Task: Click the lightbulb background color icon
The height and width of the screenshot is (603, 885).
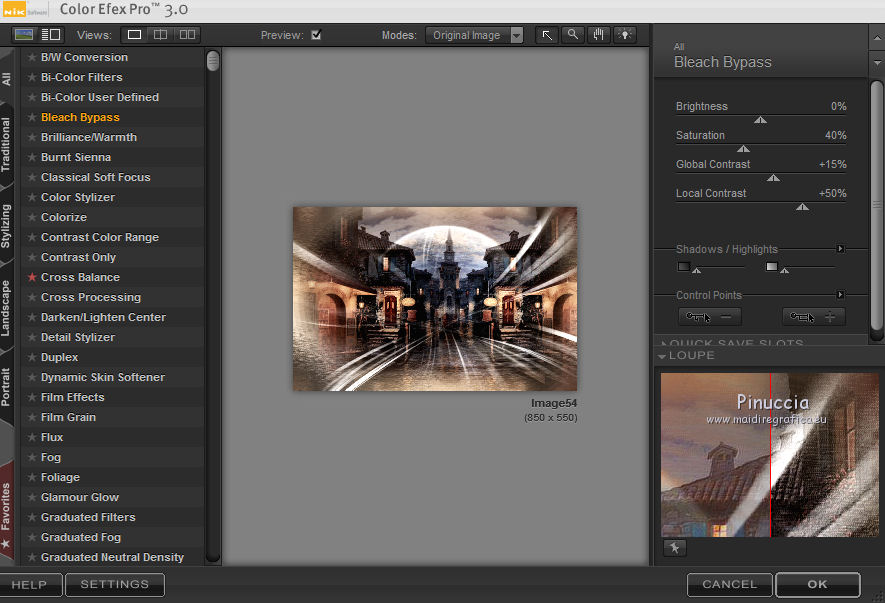Action: (x=625, y=35)
